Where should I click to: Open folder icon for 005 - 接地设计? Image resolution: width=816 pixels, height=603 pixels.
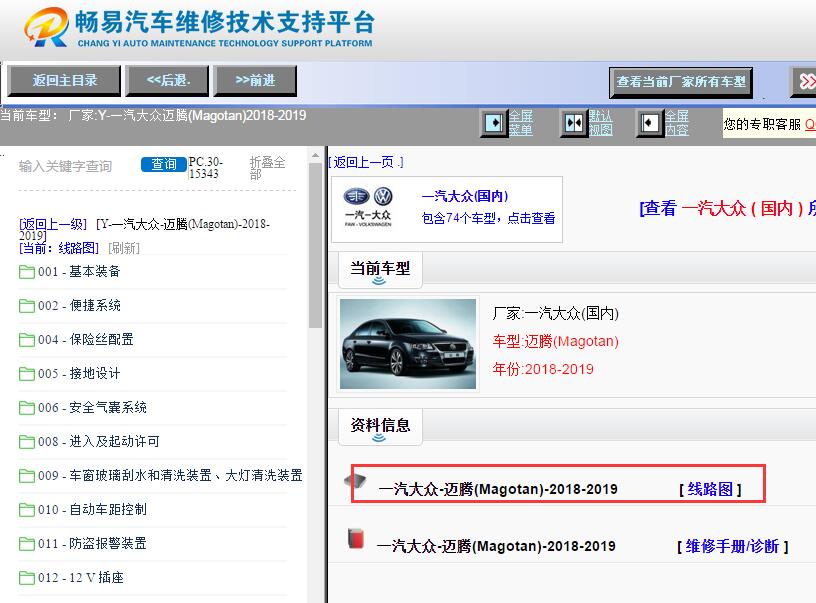coord(27,374)
